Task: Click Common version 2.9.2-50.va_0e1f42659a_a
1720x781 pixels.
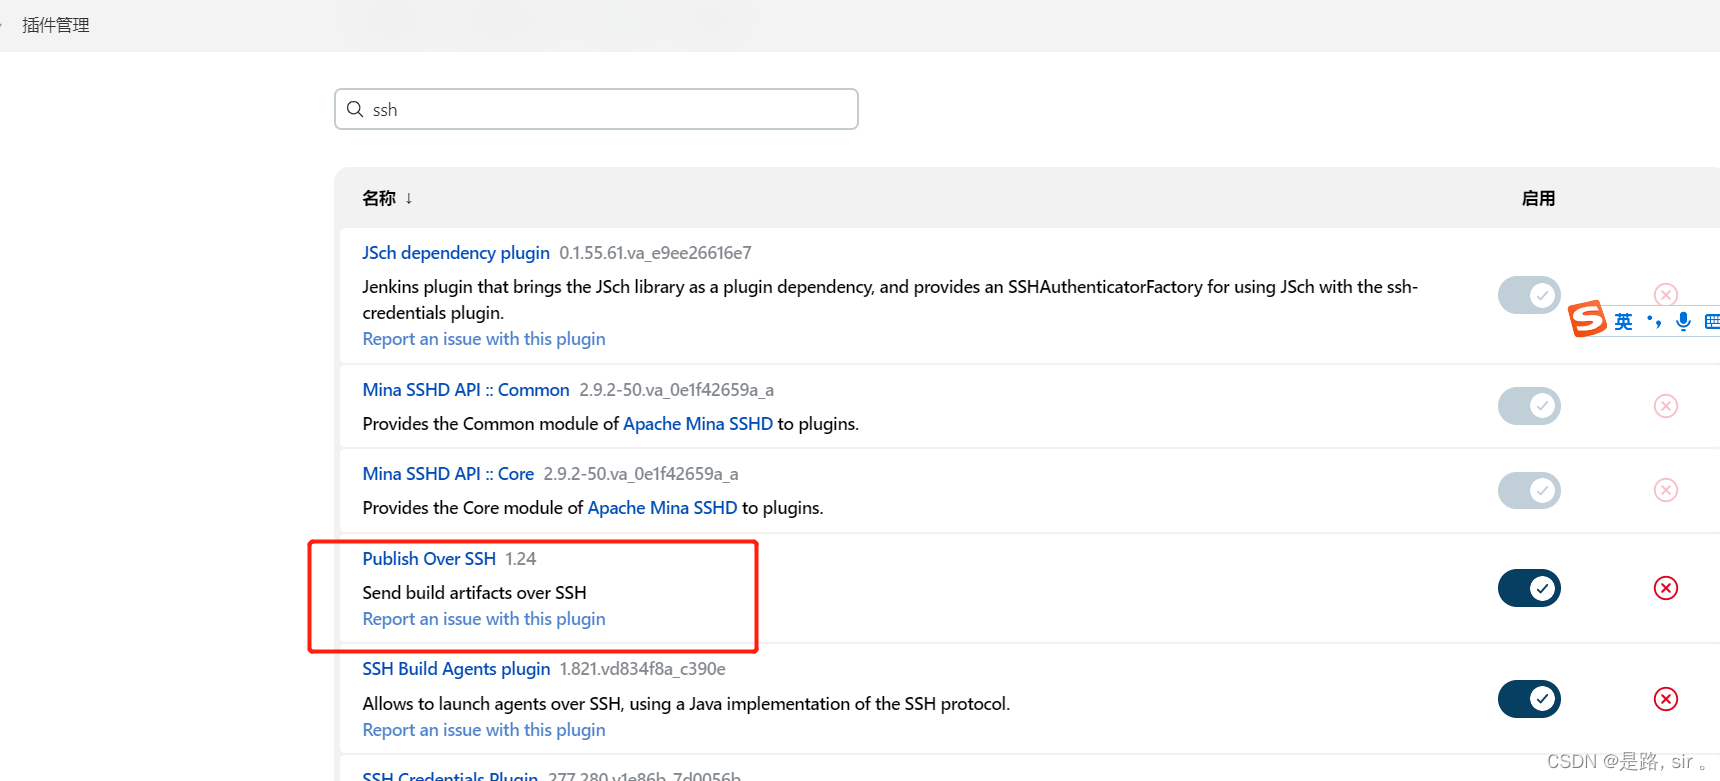Action: tap(677, 390)
